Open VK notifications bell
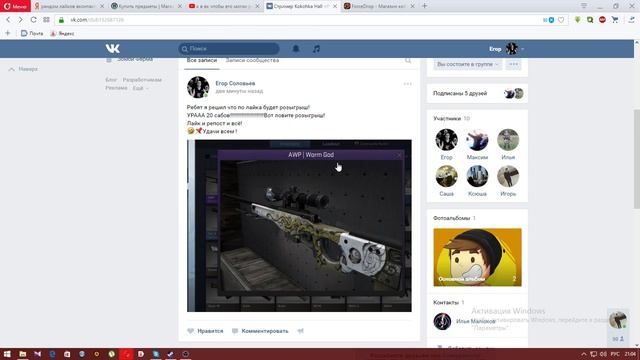 (x=296, y=49)
